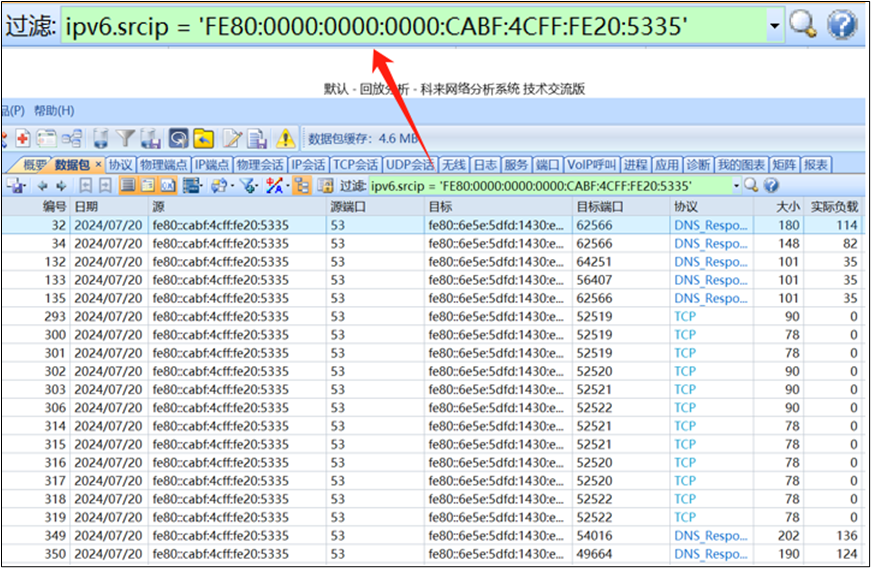This screenshot has height=568, width=871.
Task: Click the yellow warning triangle icon
Action: (286, 139)
